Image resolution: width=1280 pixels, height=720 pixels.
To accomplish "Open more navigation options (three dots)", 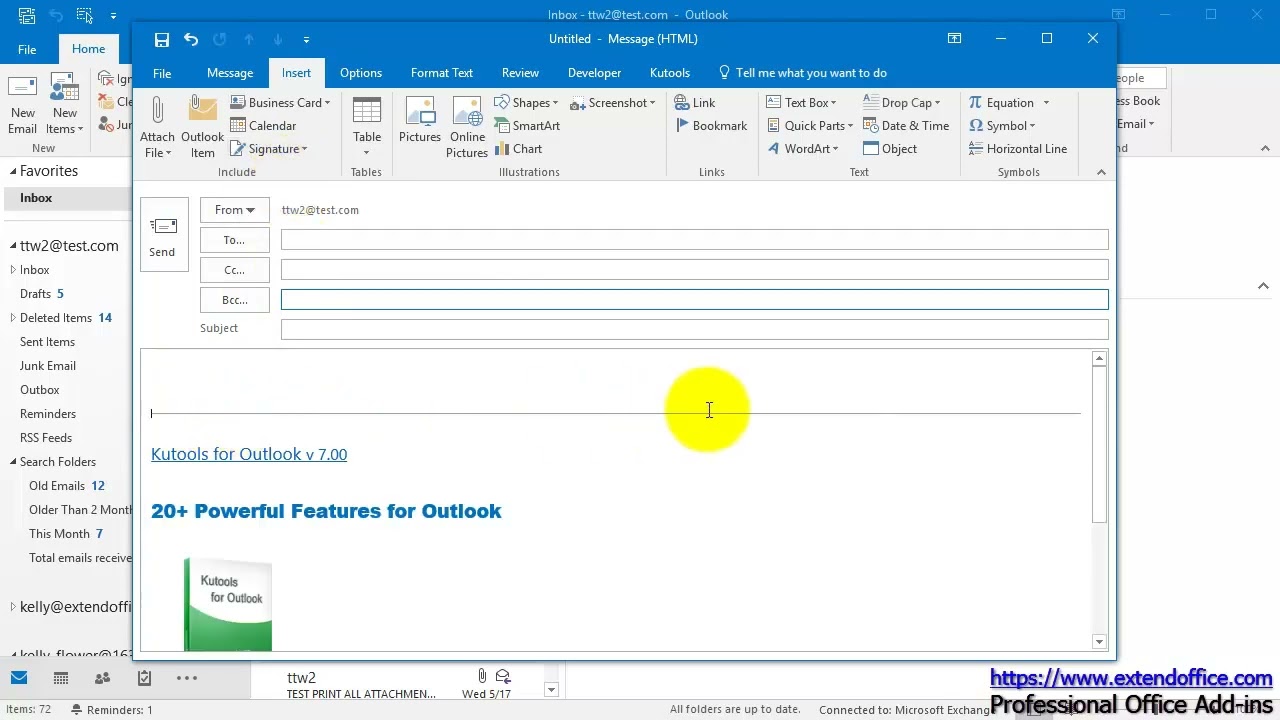I will tap(187, 678).
